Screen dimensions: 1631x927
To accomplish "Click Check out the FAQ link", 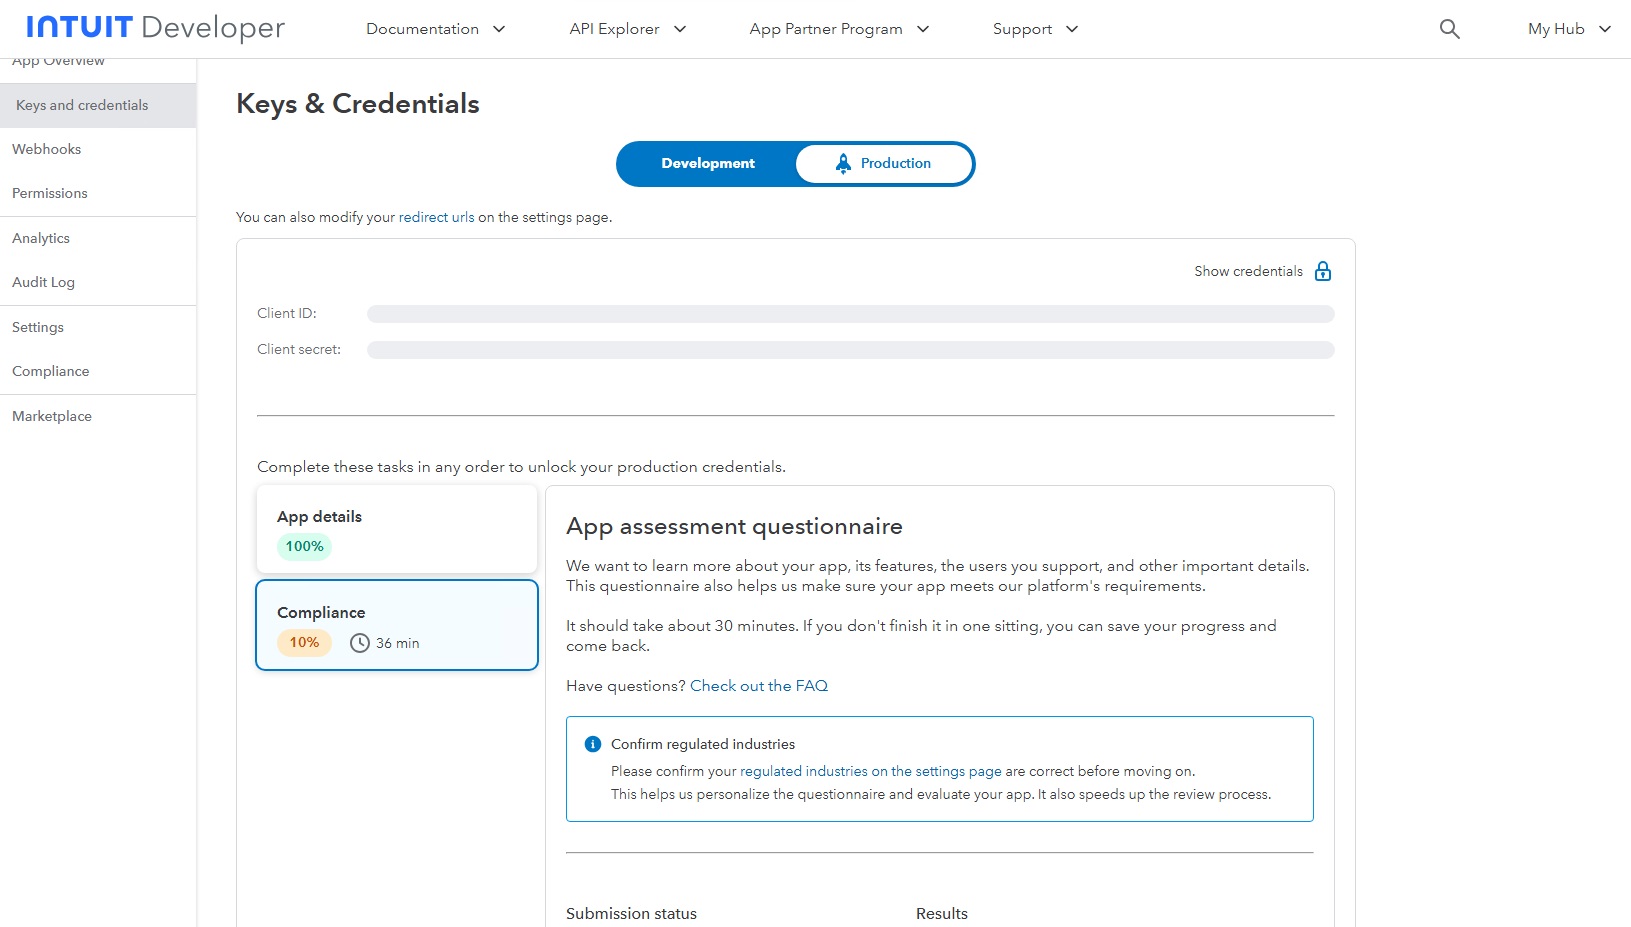I will pyautogui.click(x=759, y=686).
